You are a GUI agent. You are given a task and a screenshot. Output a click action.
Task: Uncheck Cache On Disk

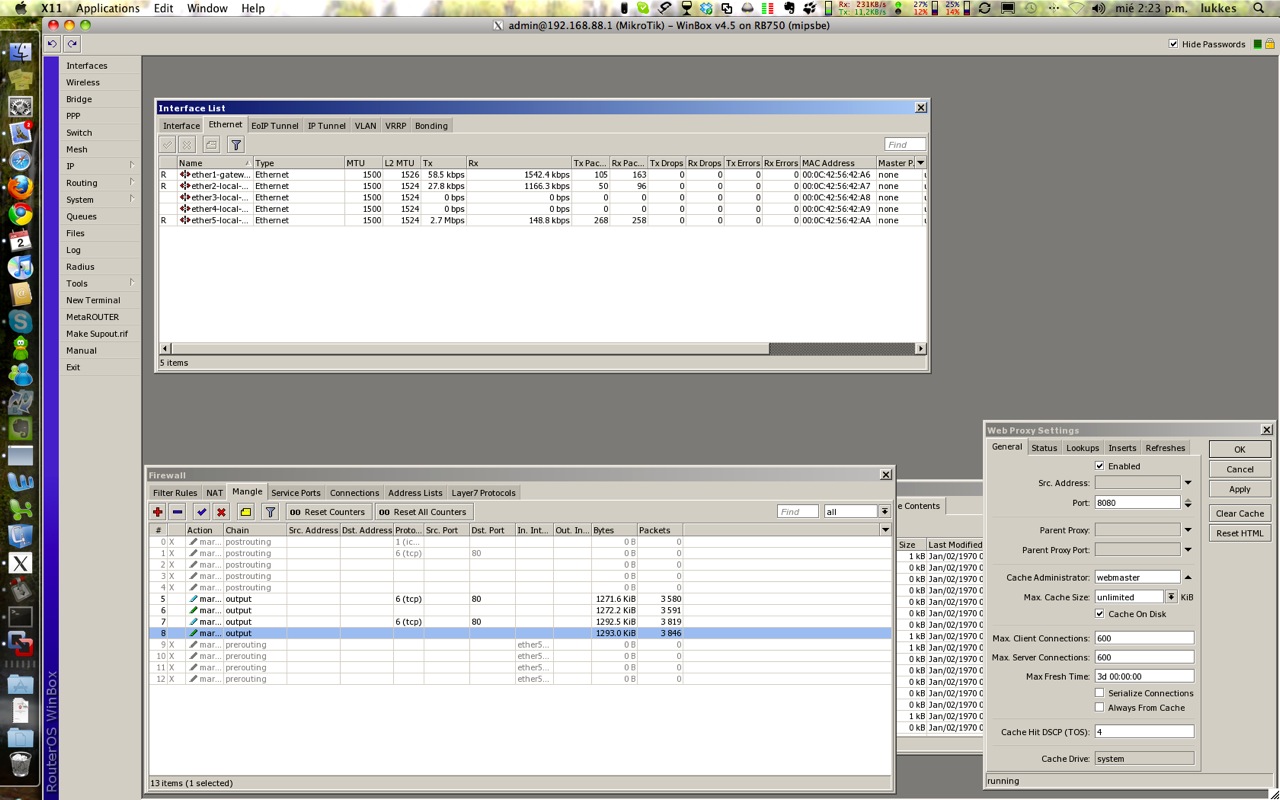[x=1100, y=613]
